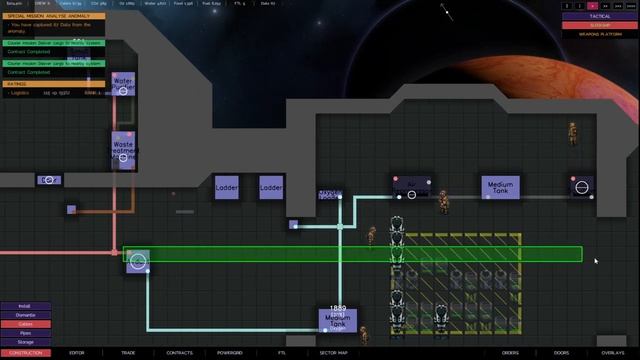Image resolution: width=640 pixels, height=360 pixels.
Task: Open the TRADE menu
Action: tap(128, 353)
